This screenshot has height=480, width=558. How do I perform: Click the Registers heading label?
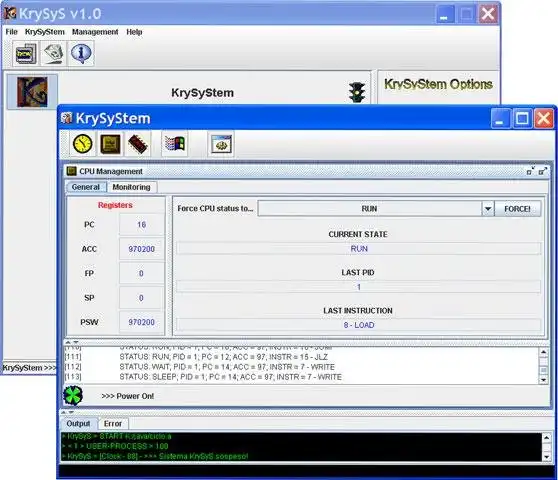(x=115, y=205)
